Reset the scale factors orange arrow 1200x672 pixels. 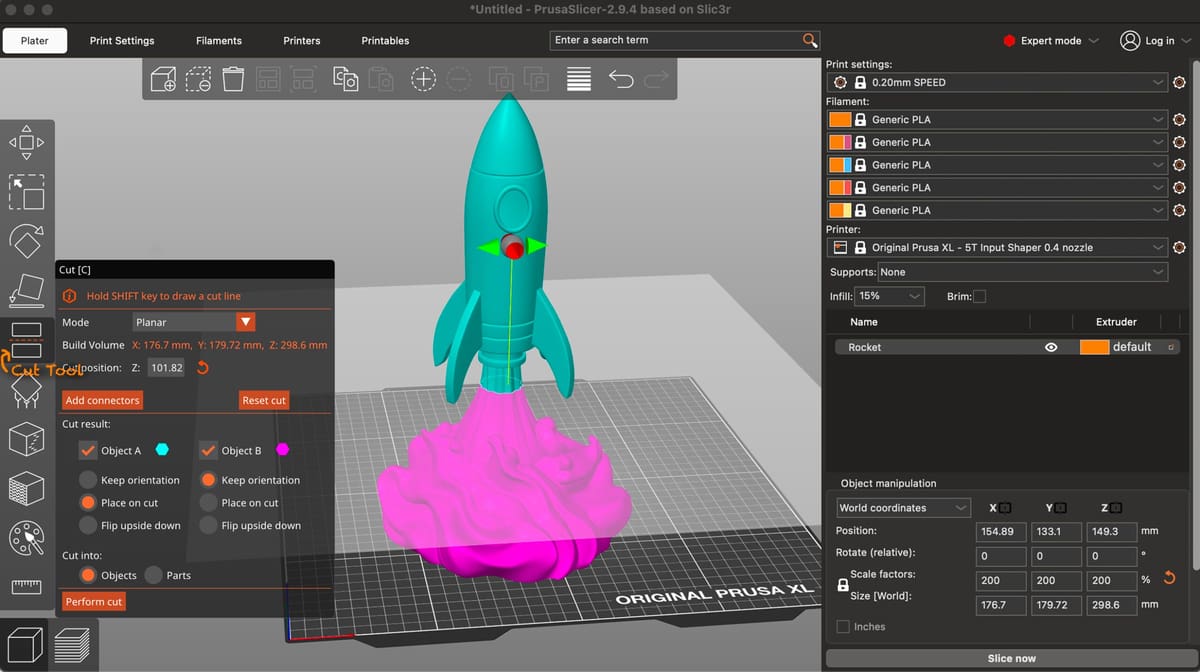(x=1169, y=579)
